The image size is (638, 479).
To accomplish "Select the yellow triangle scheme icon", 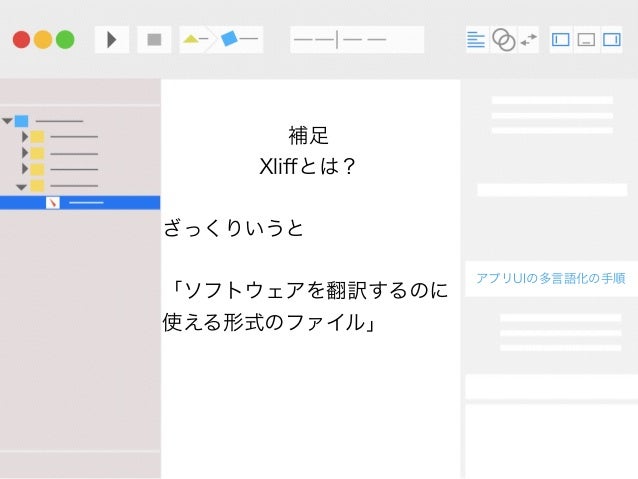I will [191, 39].
